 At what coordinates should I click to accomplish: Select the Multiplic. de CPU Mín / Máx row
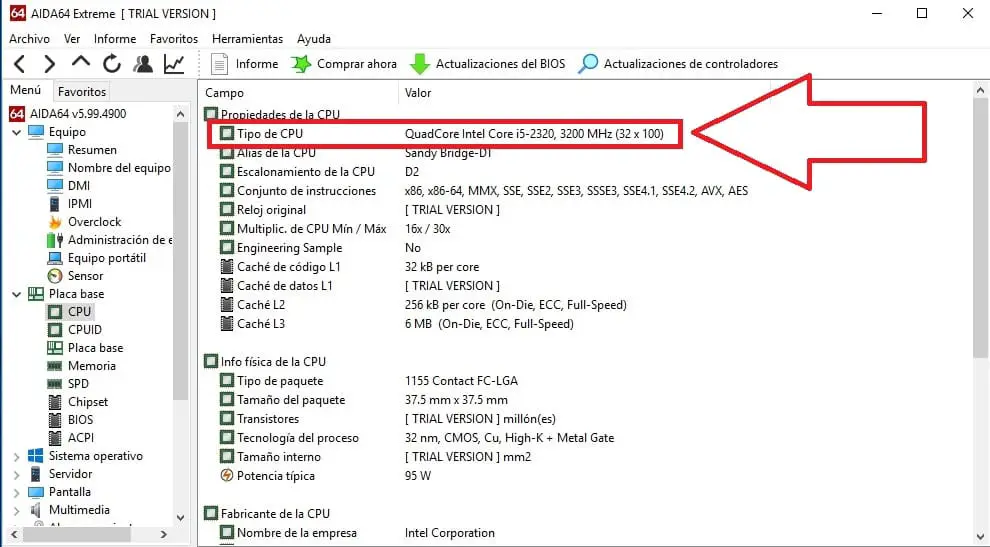[335, 229]
